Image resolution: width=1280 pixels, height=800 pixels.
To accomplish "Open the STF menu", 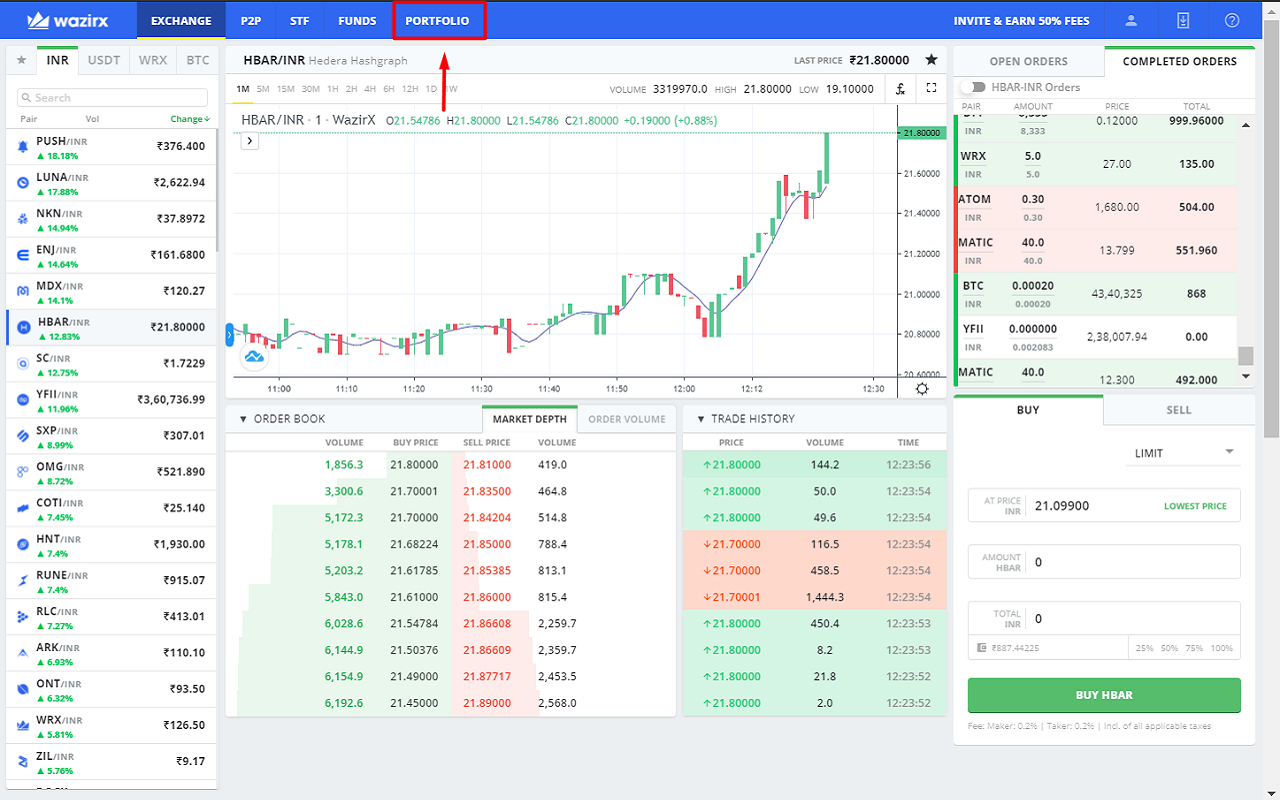I will [299, 20].
